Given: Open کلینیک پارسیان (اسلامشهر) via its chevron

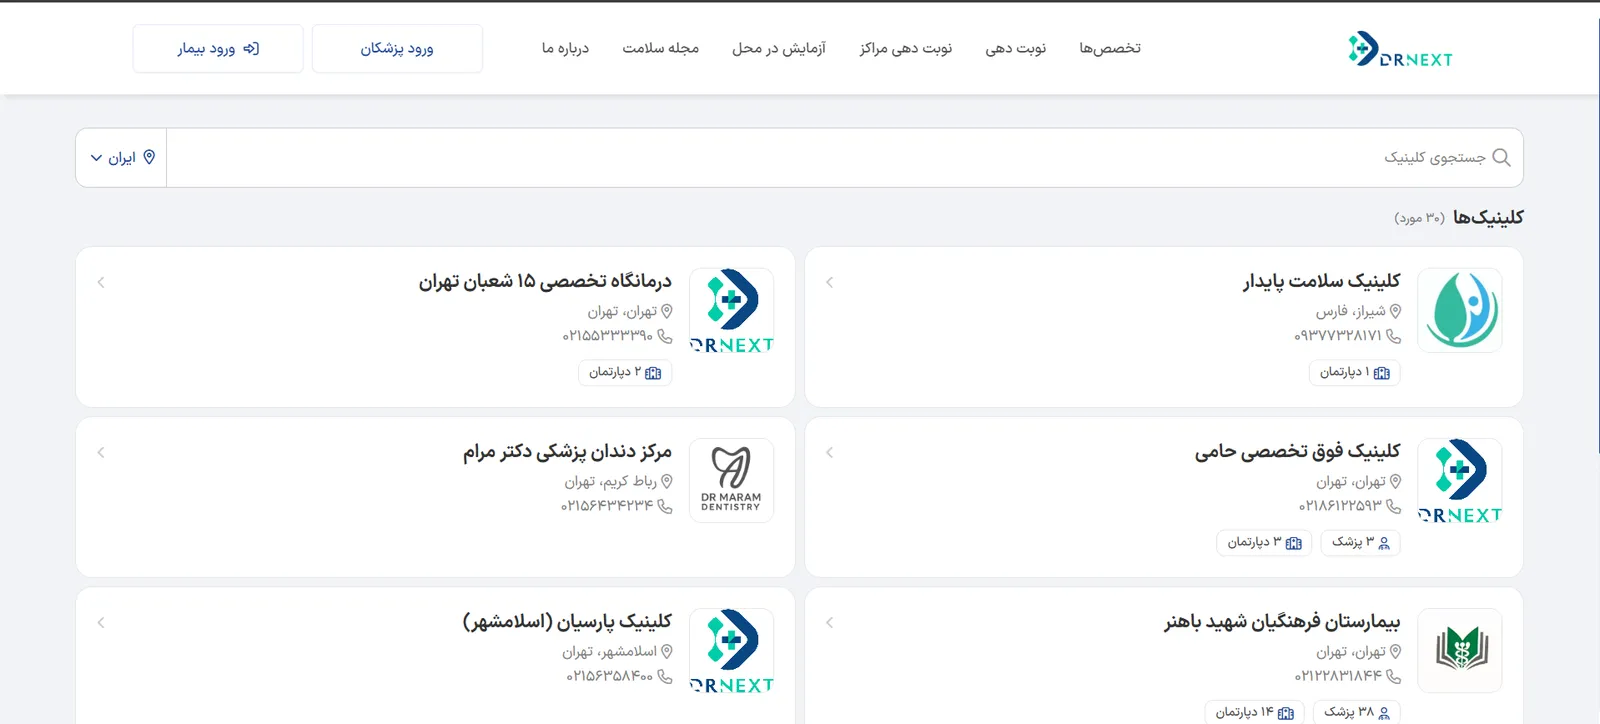Looking at the screenshot, I should [101, 622].
